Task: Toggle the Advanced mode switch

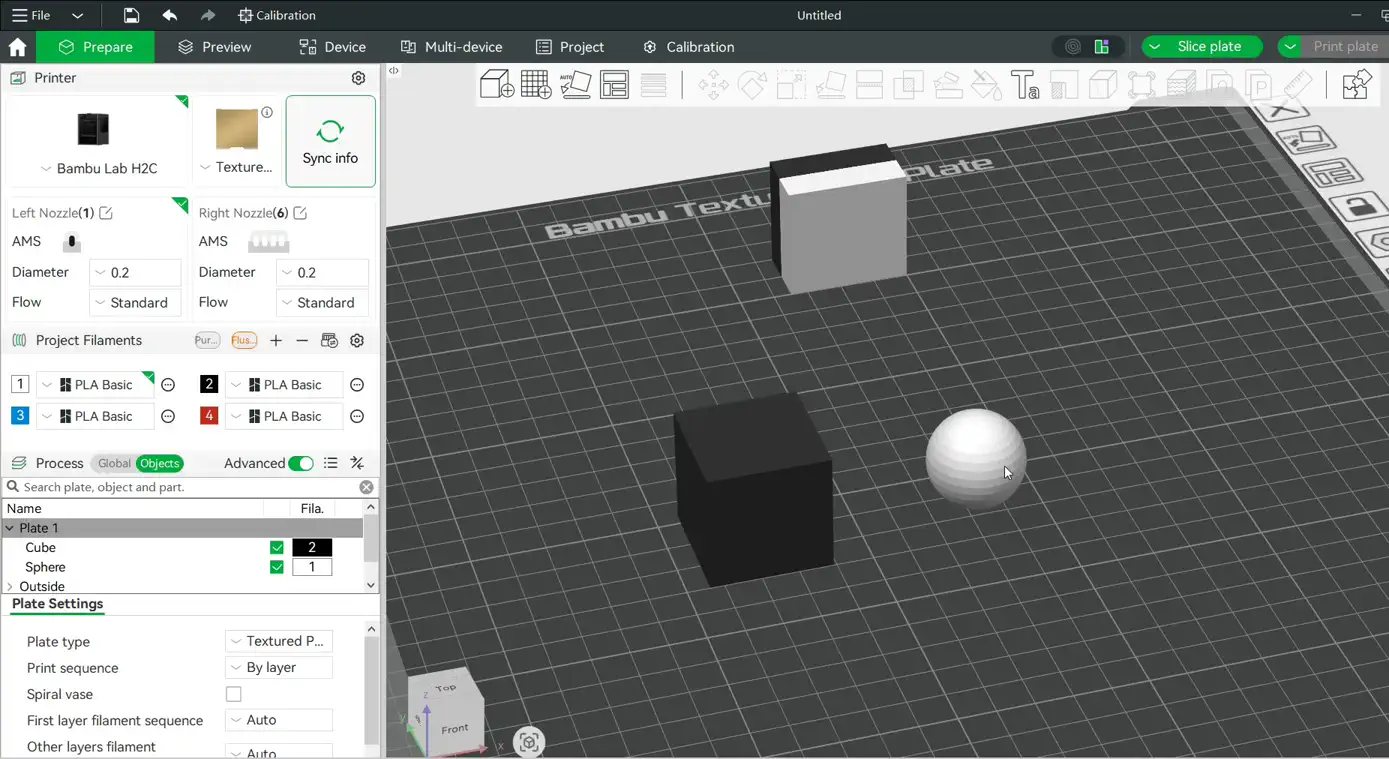Action: (x=301, y=463)
